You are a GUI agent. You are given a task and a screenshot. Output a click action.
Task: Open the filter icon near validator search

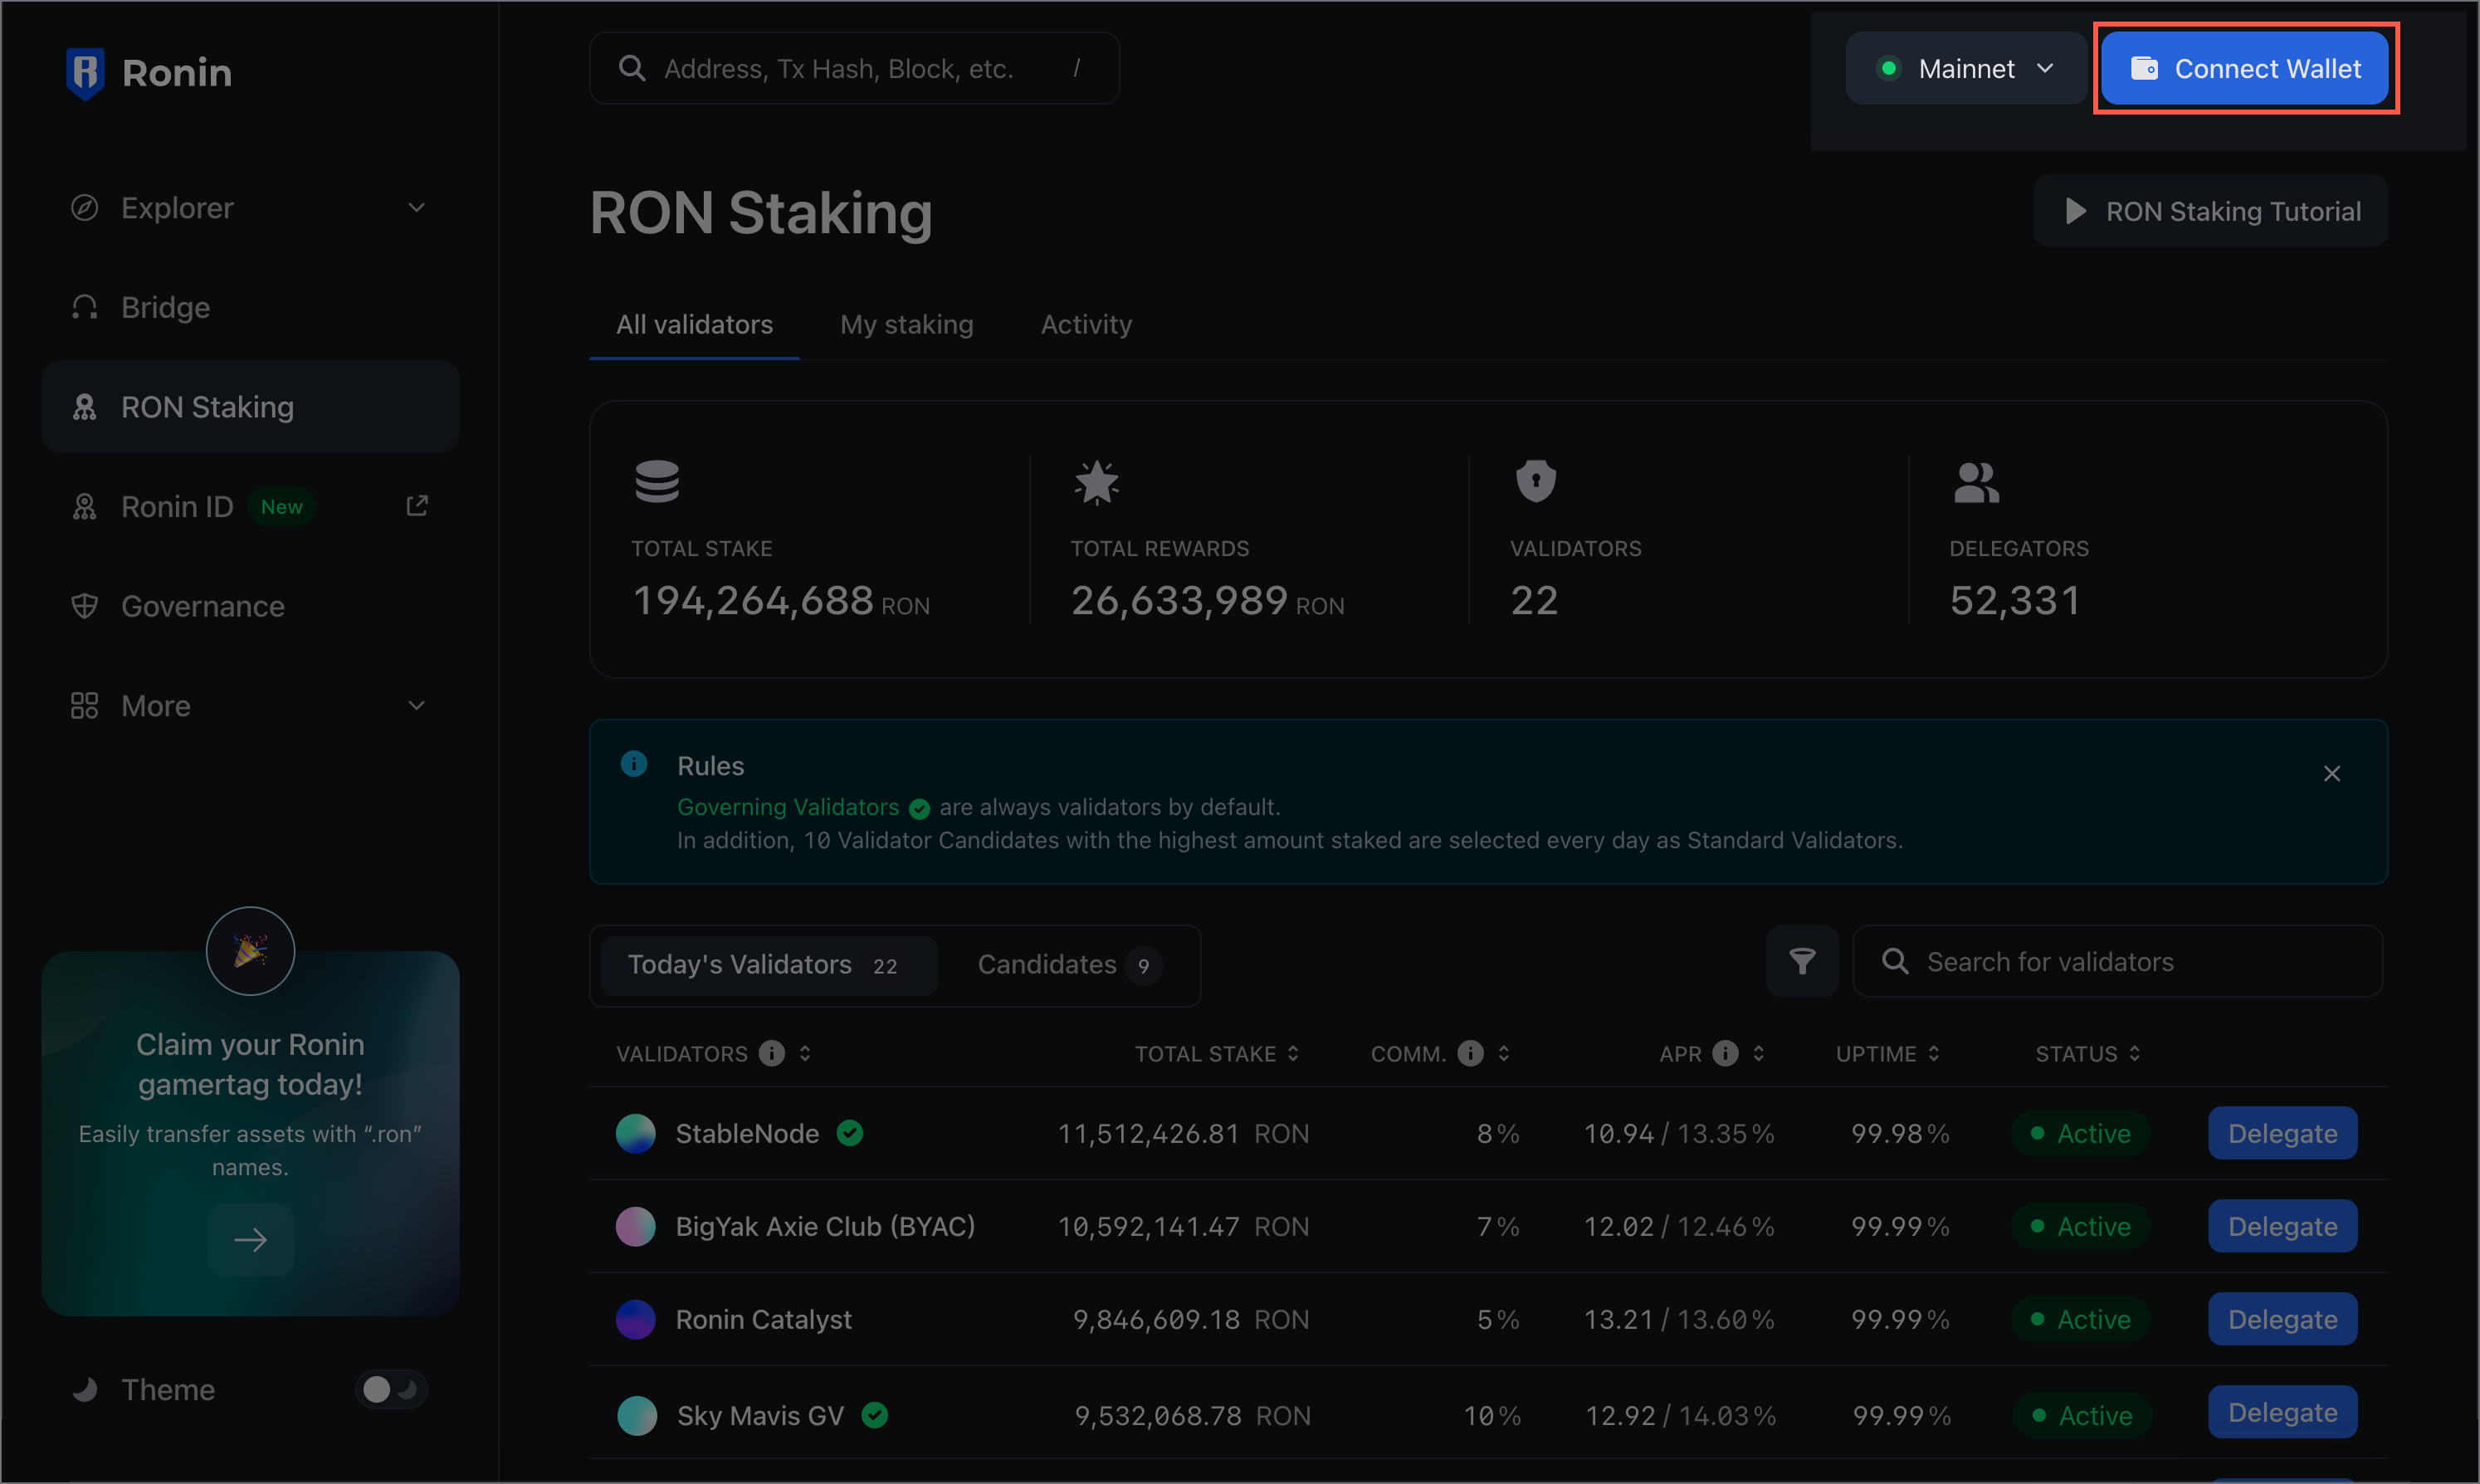[1802, 961]
